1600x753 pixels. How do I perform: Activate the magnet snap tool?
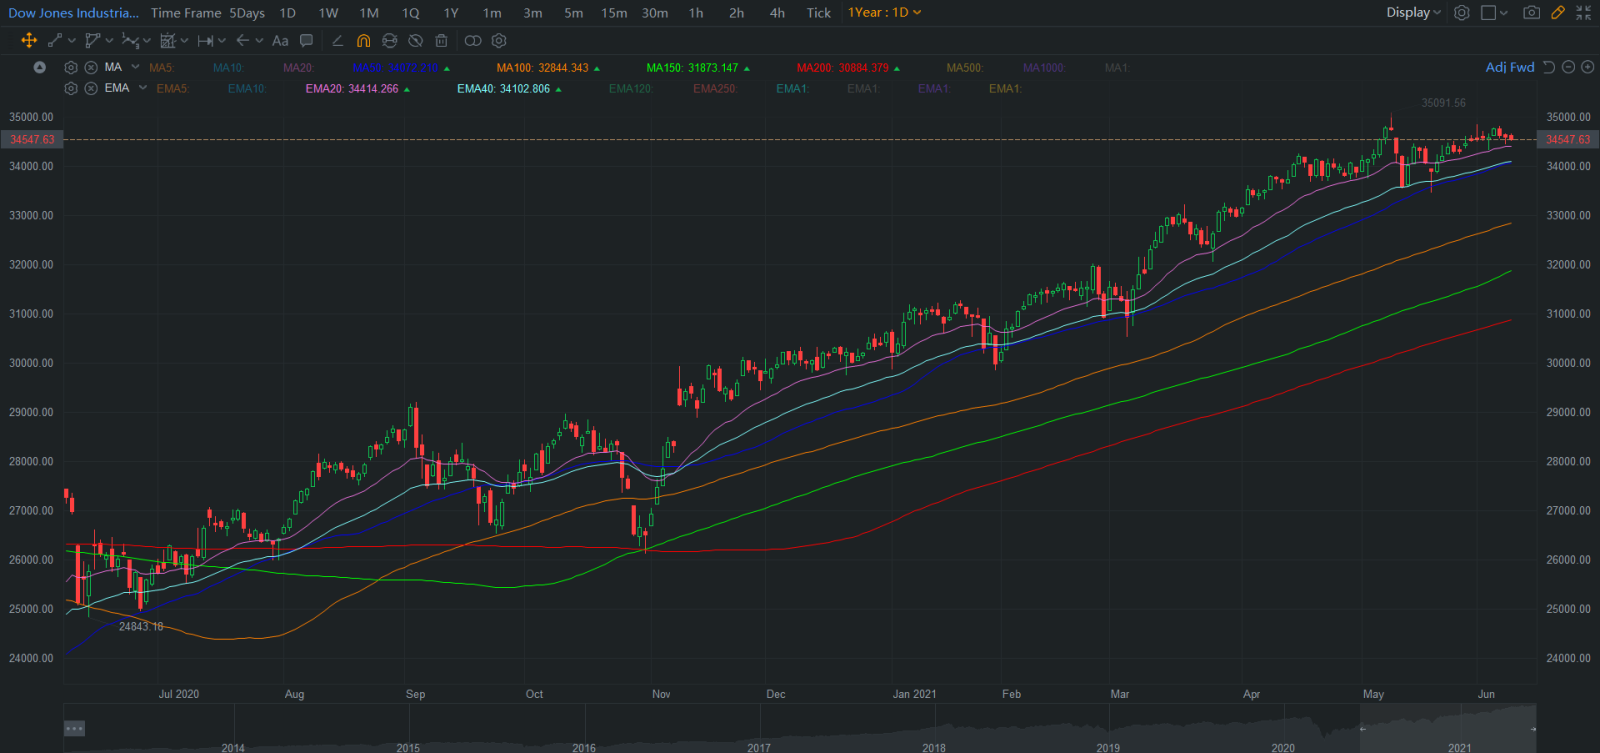(x=363, y=41)
